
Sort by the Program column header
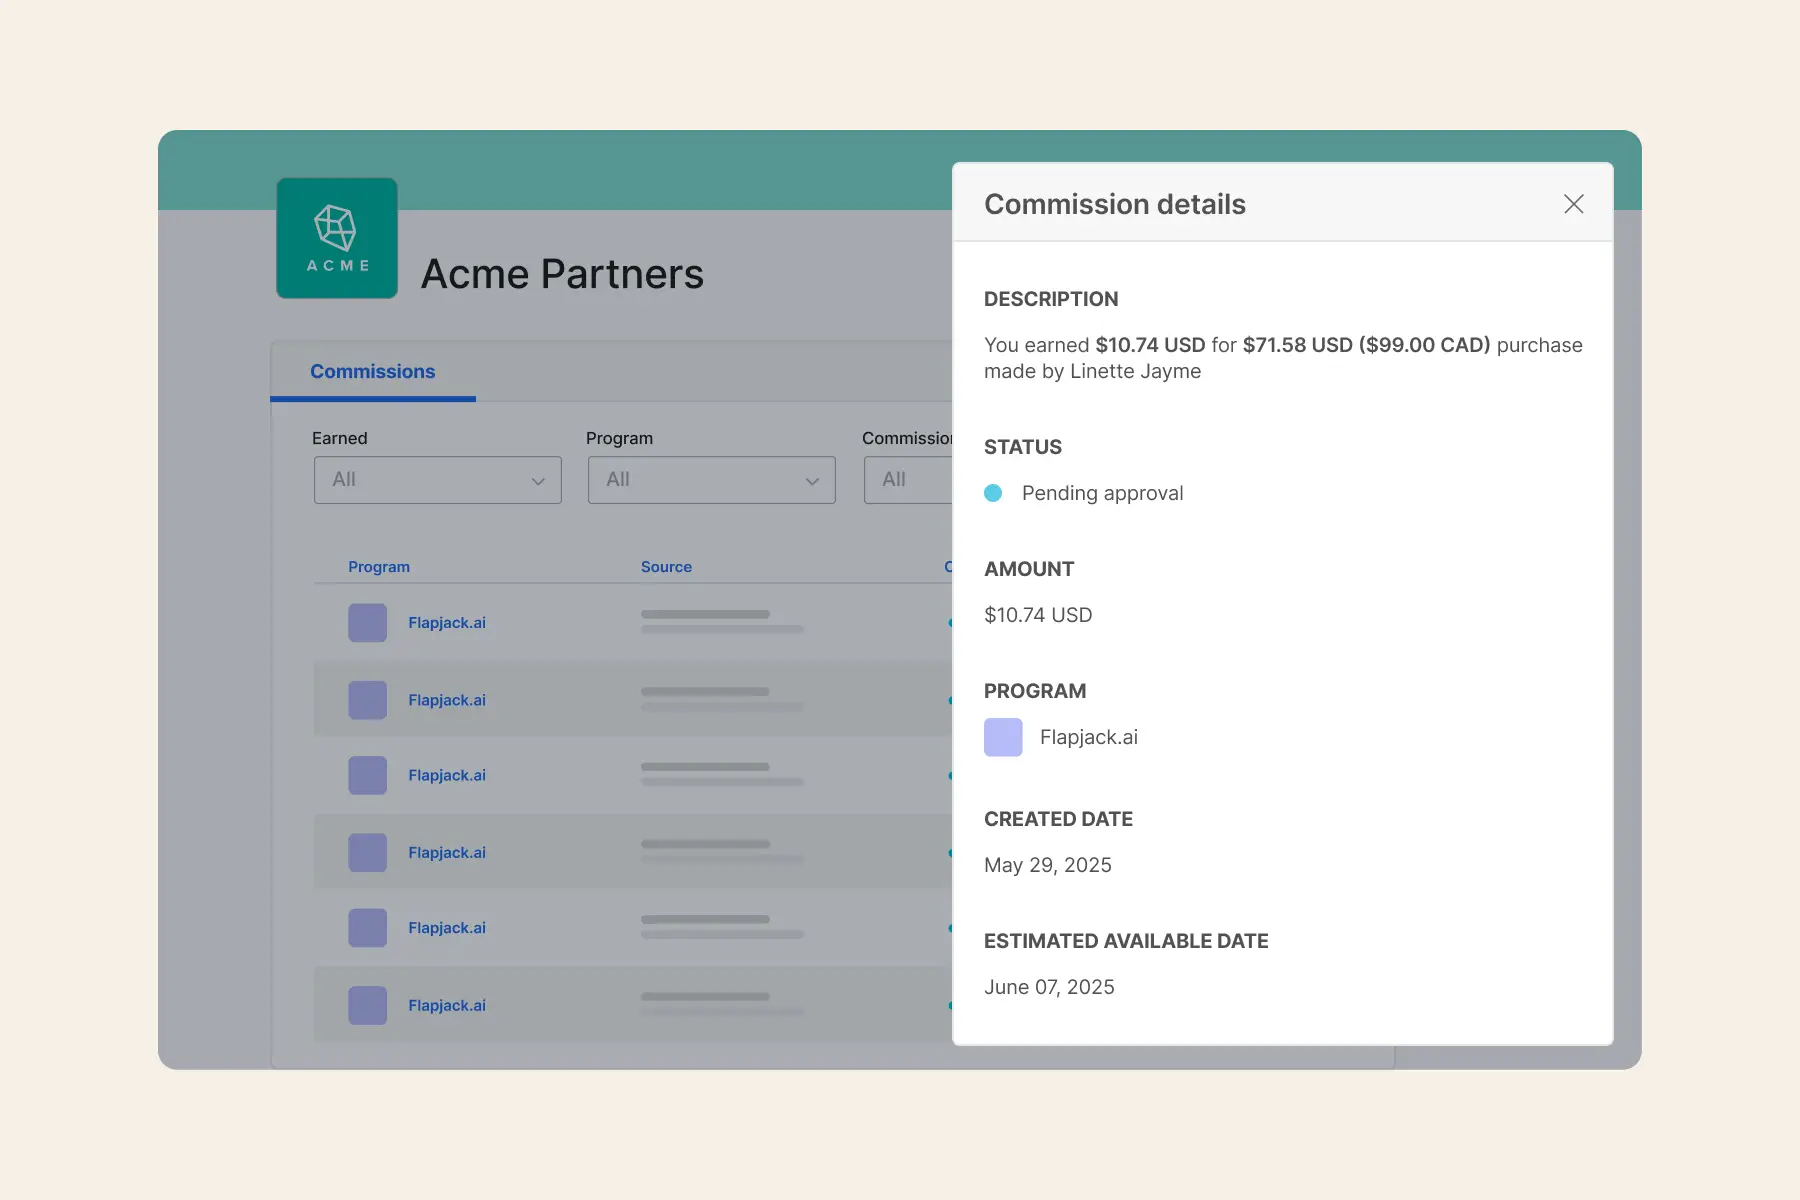click(x=379, y=567)
